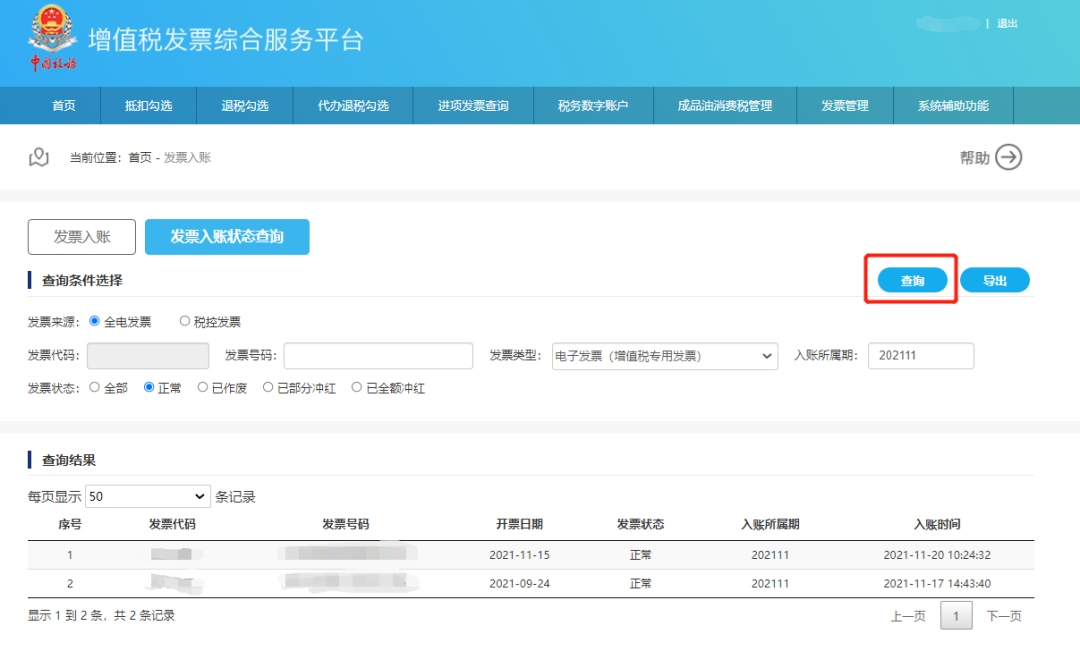Switch to 退税勾选 section
1080x651 pixels.
coord(243,105)
